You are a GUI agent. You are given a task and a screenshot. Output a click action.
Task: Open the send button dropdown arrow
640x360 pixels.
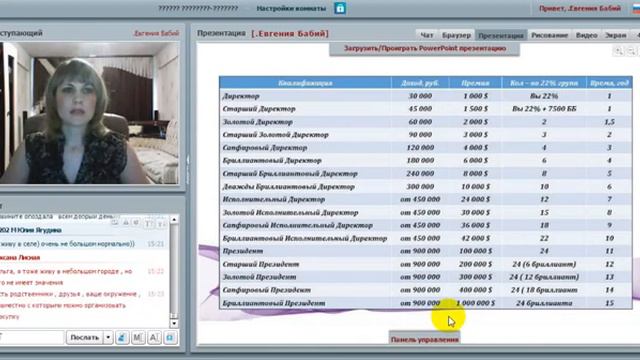click(x=108, y=338)
